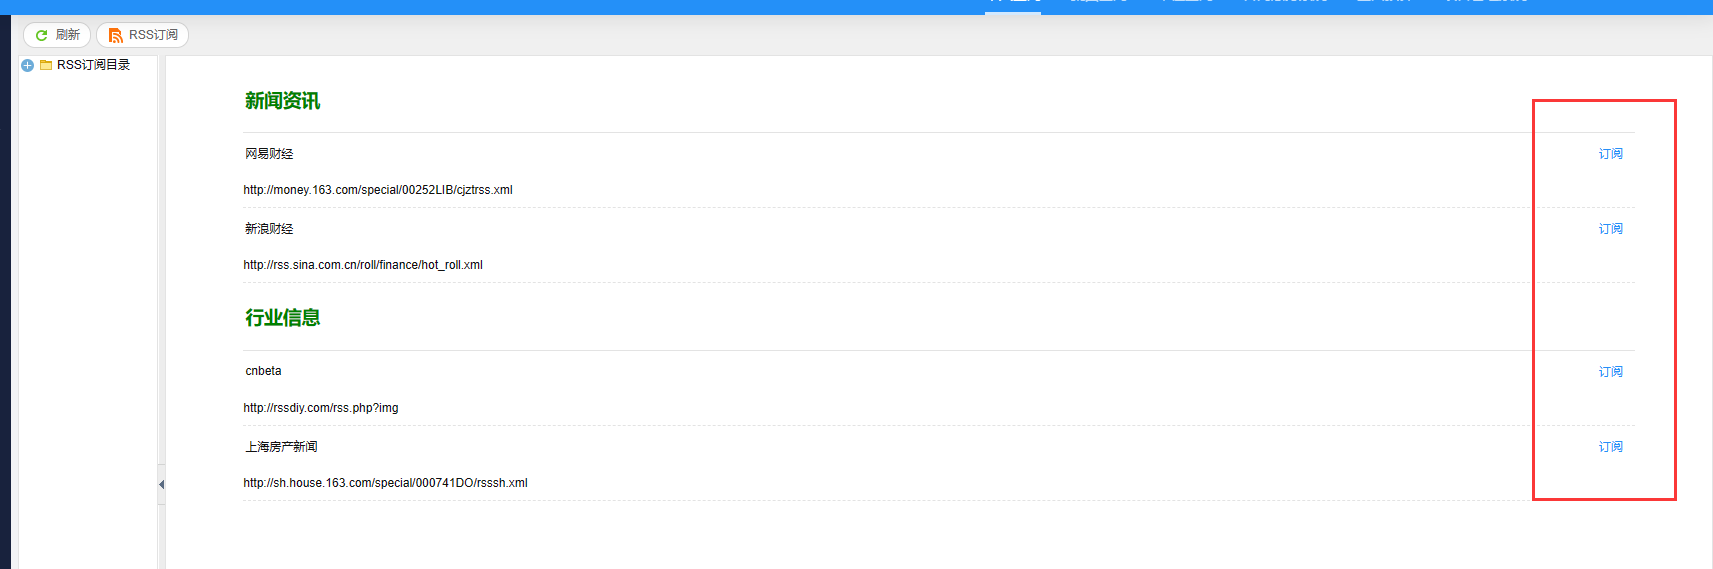Click the 新闻资讯 section heading
Image resolution: width=1713 pixels, height=569 pixels.
coord(282,101)
